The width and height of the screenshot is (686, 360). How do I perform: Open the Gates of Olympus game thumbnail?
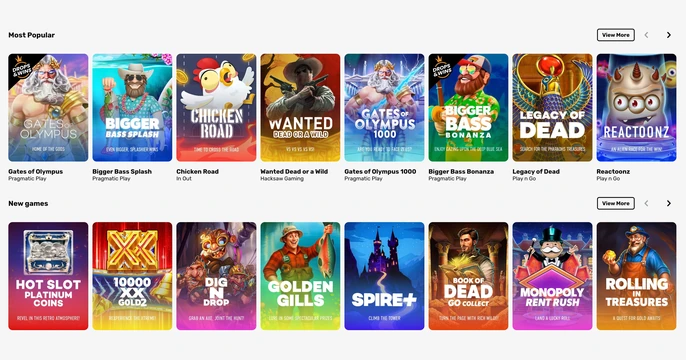(48, 108)
